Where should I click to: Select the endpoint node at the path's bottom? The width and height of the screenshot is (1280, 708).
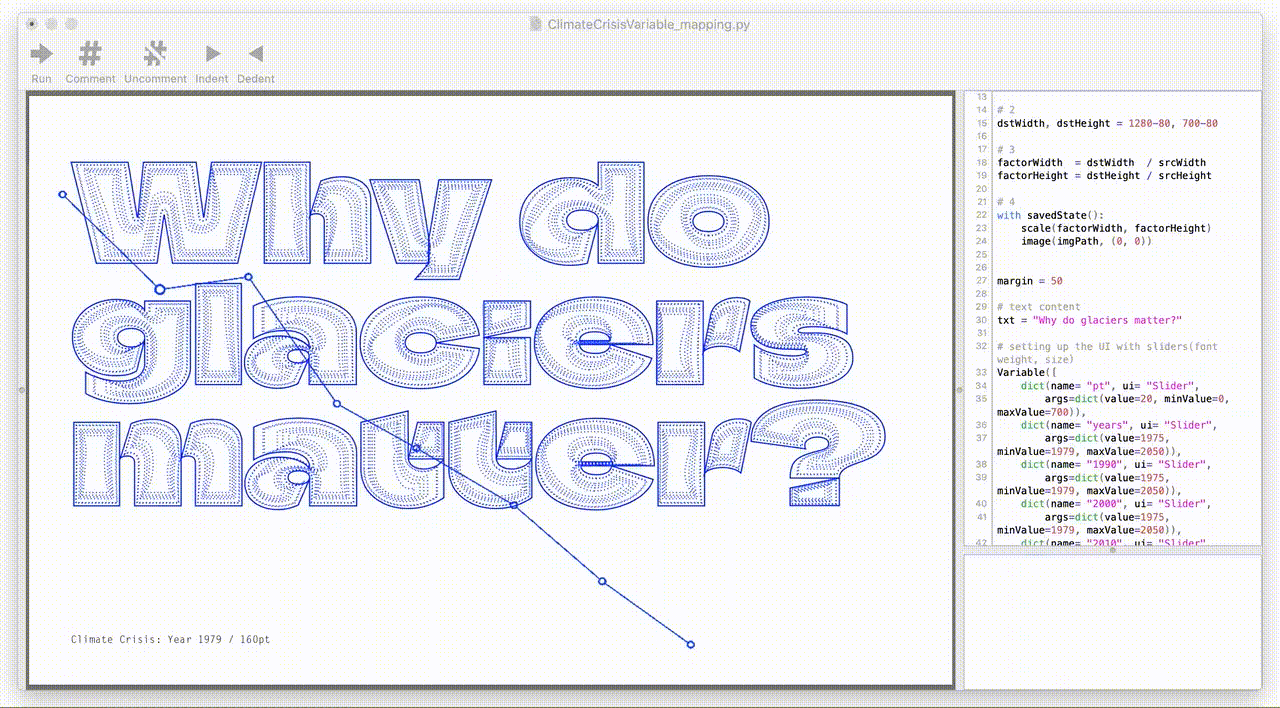tap(689, 645)
